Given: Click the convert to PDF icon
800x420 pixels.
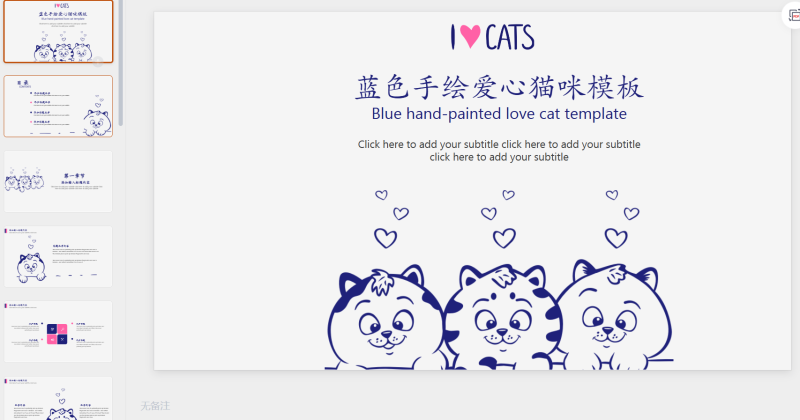Looking at the screenshot, I should pos(793,16).
